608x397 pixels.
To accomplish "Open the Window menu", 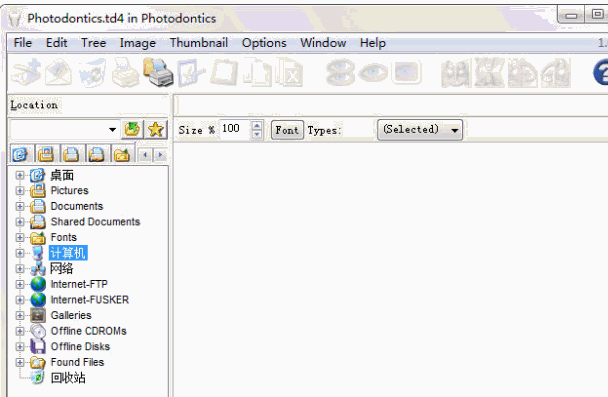I will [323, 43].
